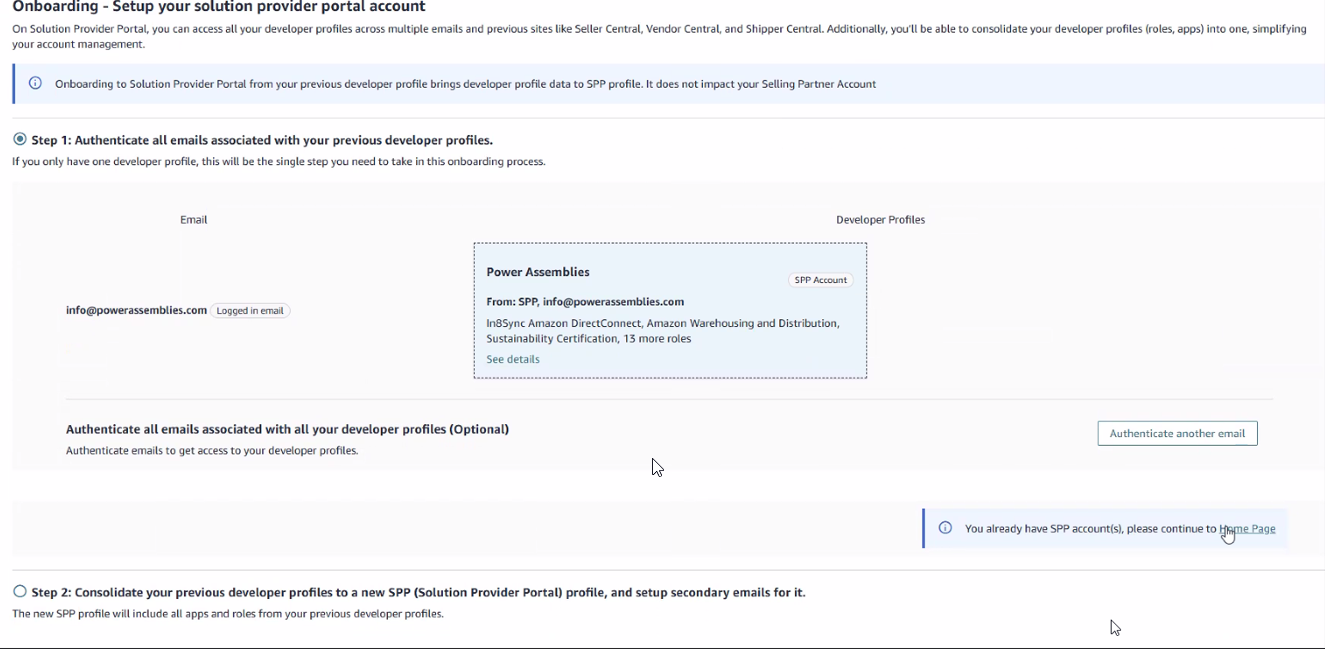Click the Step 2 consolidate developer profiles heading
The height and width of the screenshot is (649, 1325).
pos(418,592)
